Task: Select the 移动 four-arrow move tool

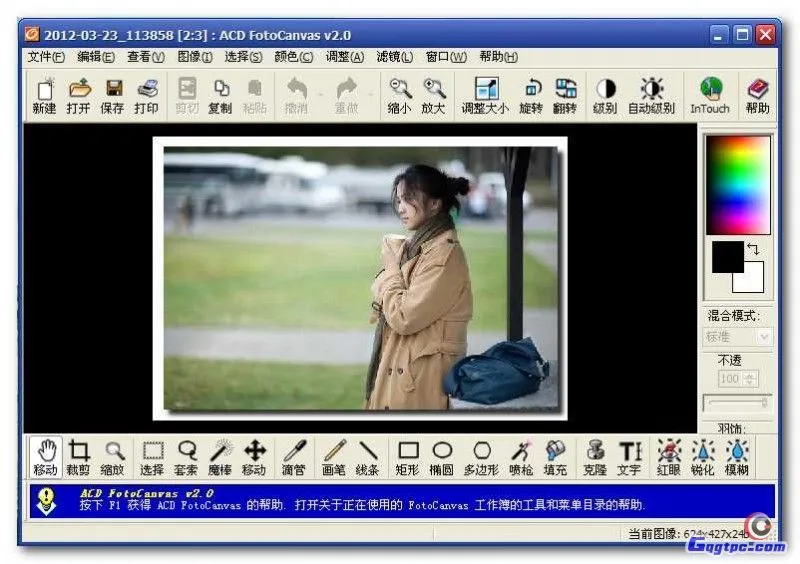Action: (x=255, y=457)
